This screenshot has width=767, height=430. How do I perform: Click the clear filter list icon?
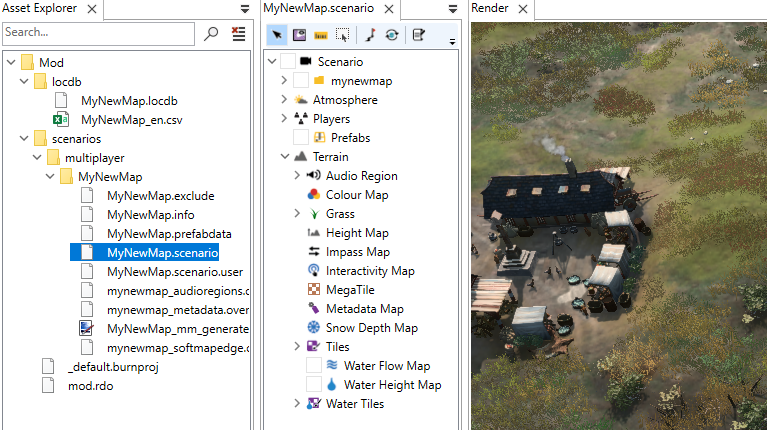coord(239,34)
